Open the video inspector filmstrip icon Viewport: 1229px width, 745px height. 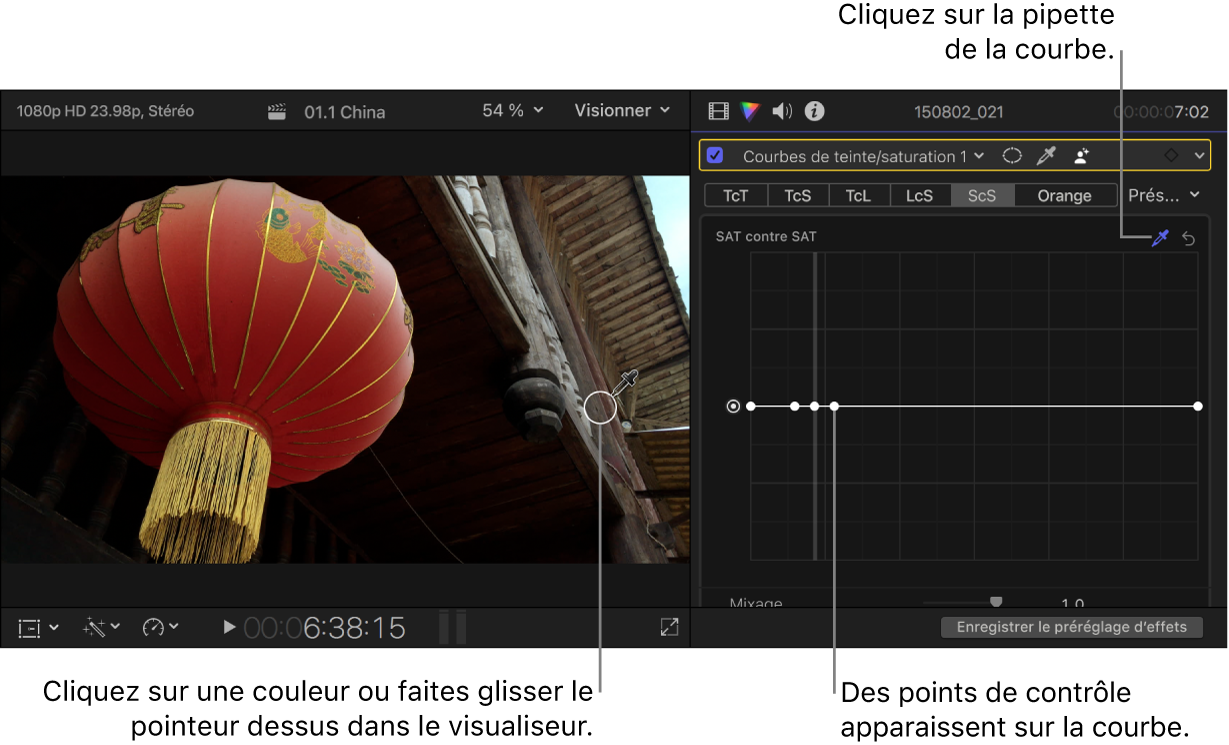(718, 111)
